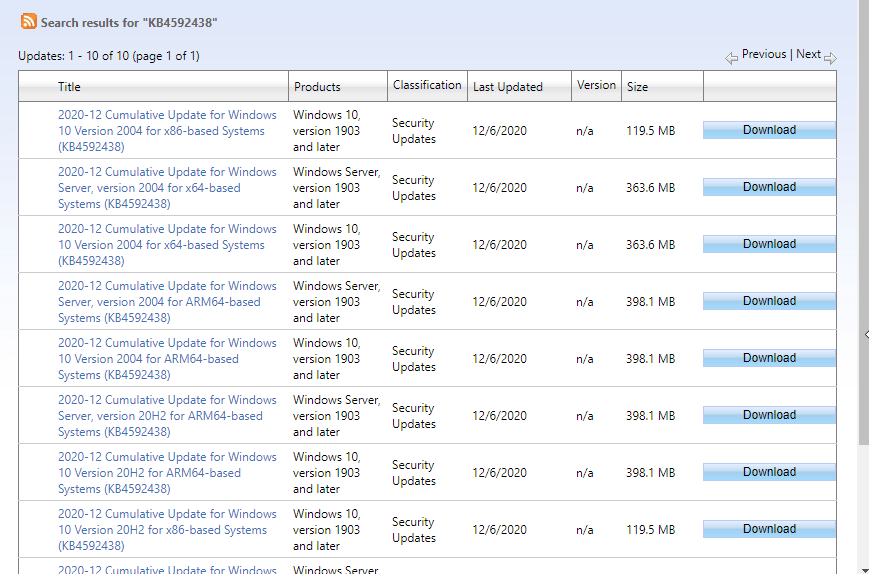Click the RSS feed icon beside search results

tap(29, 21)
